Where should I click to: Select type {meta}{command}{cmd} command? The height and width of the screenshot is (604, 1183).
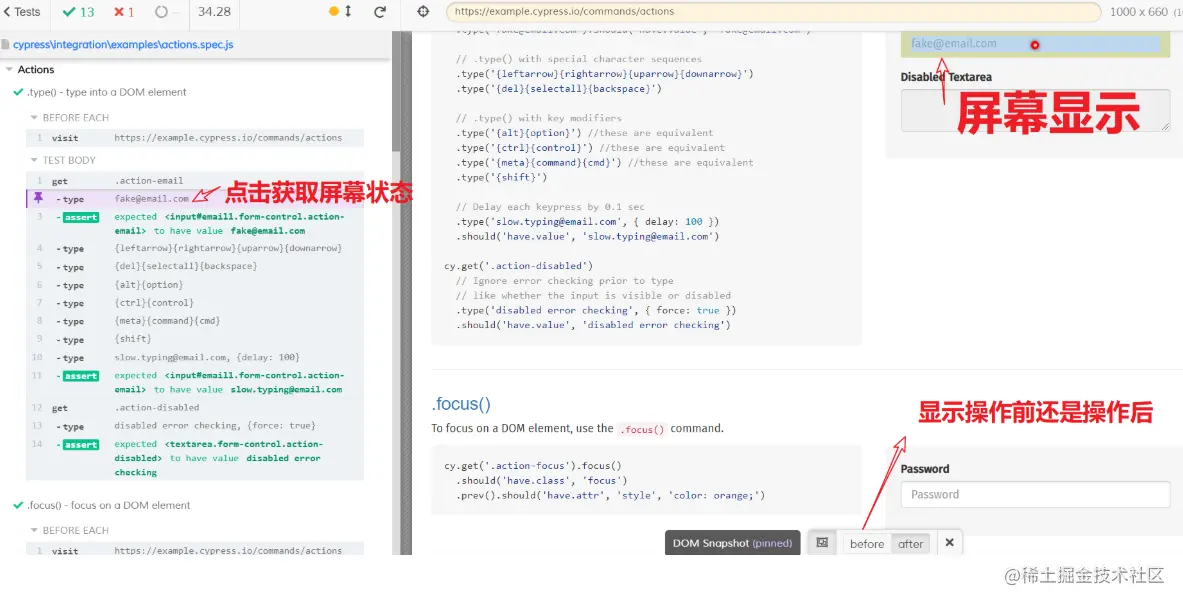pos(195,321)
